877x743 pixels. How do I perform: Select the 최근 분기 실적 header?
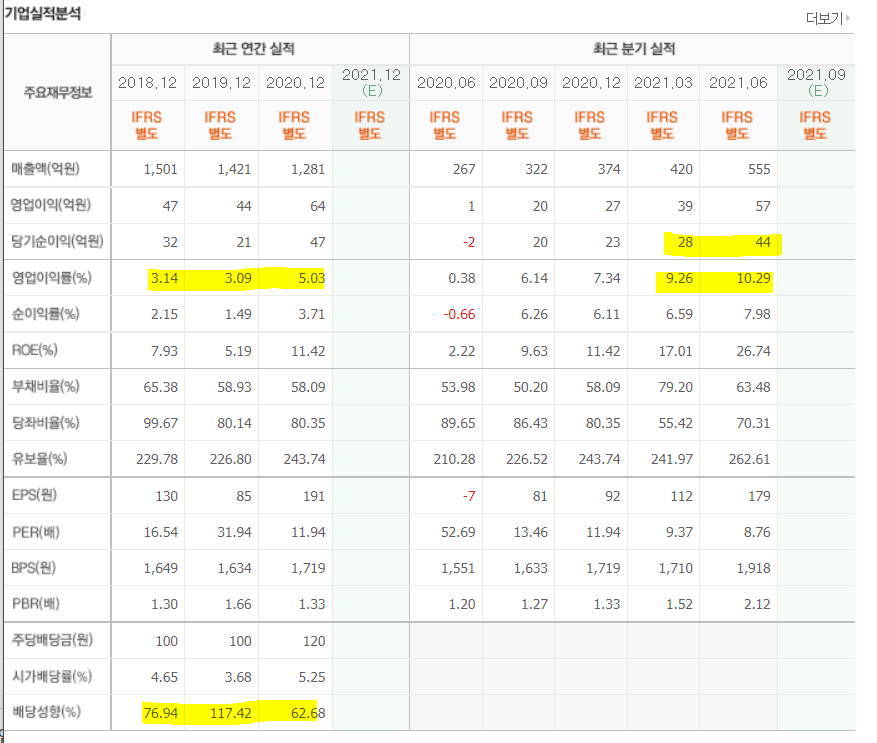(634, 49)
